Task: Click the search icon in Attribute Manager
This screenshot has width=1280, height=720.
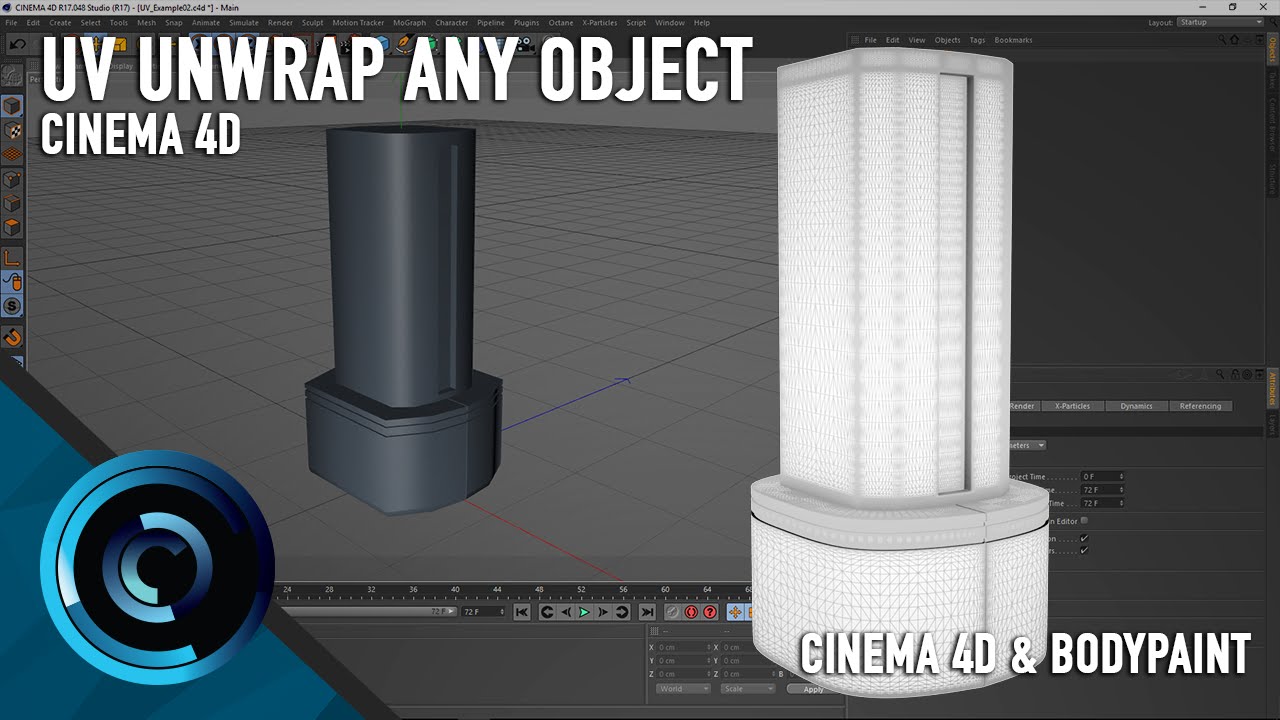Action: click(x=1222, y=374)
